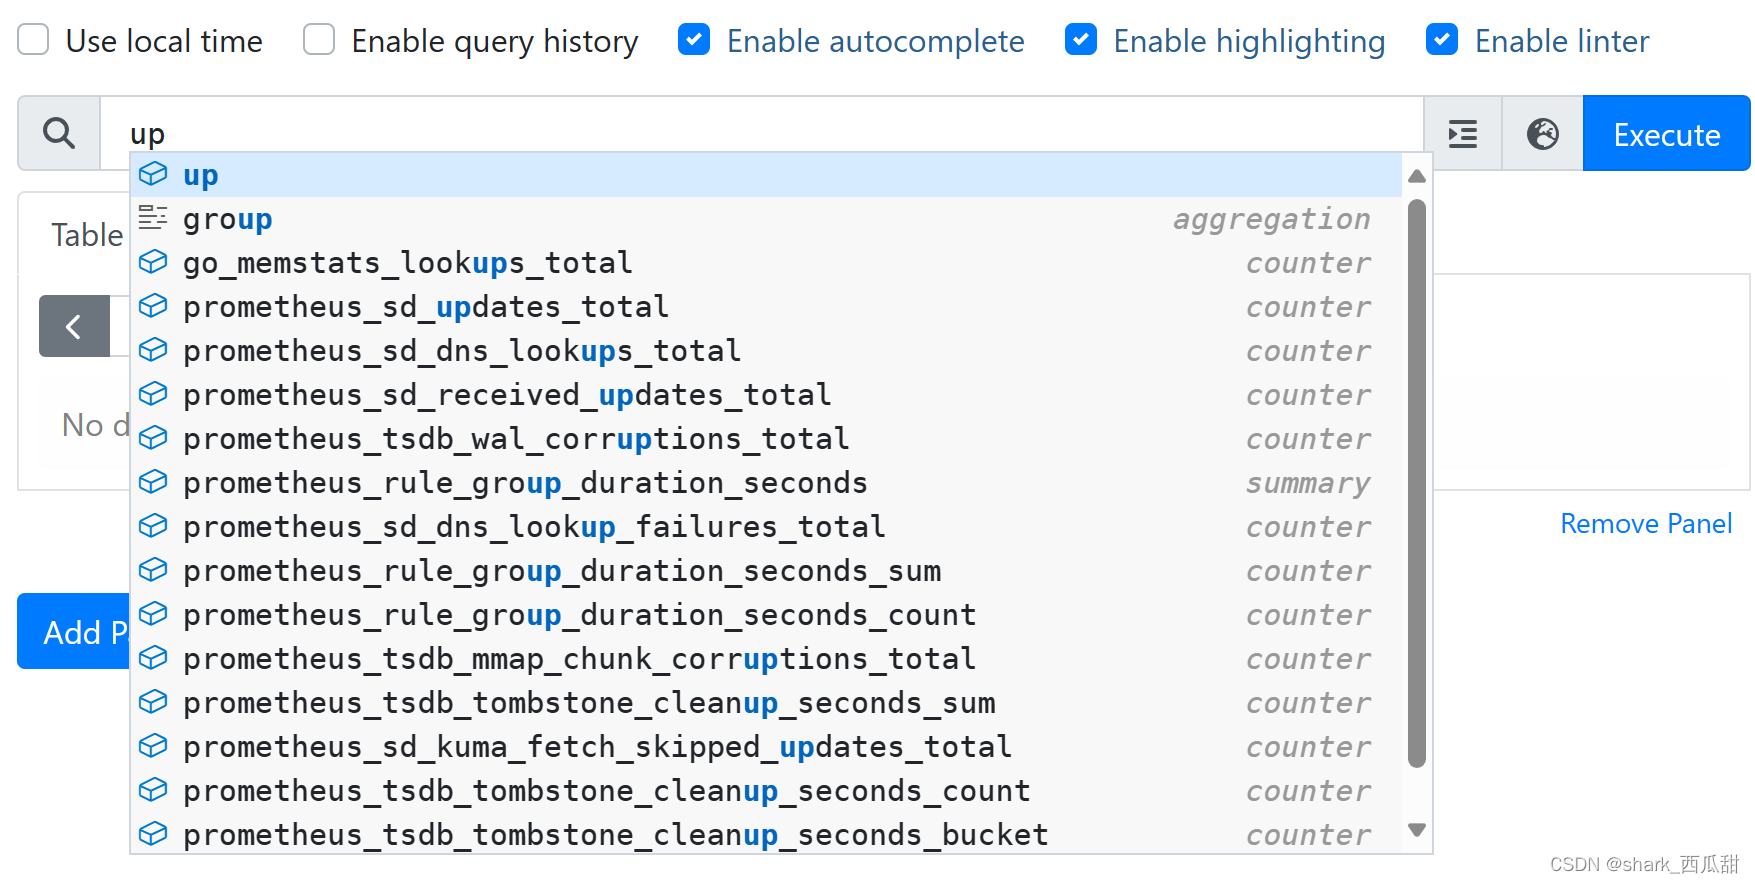
Task: Click cube icon beside prometheus_sd_kuma_fetch_skipped_updates_total
Action: [x=153, y=746]
